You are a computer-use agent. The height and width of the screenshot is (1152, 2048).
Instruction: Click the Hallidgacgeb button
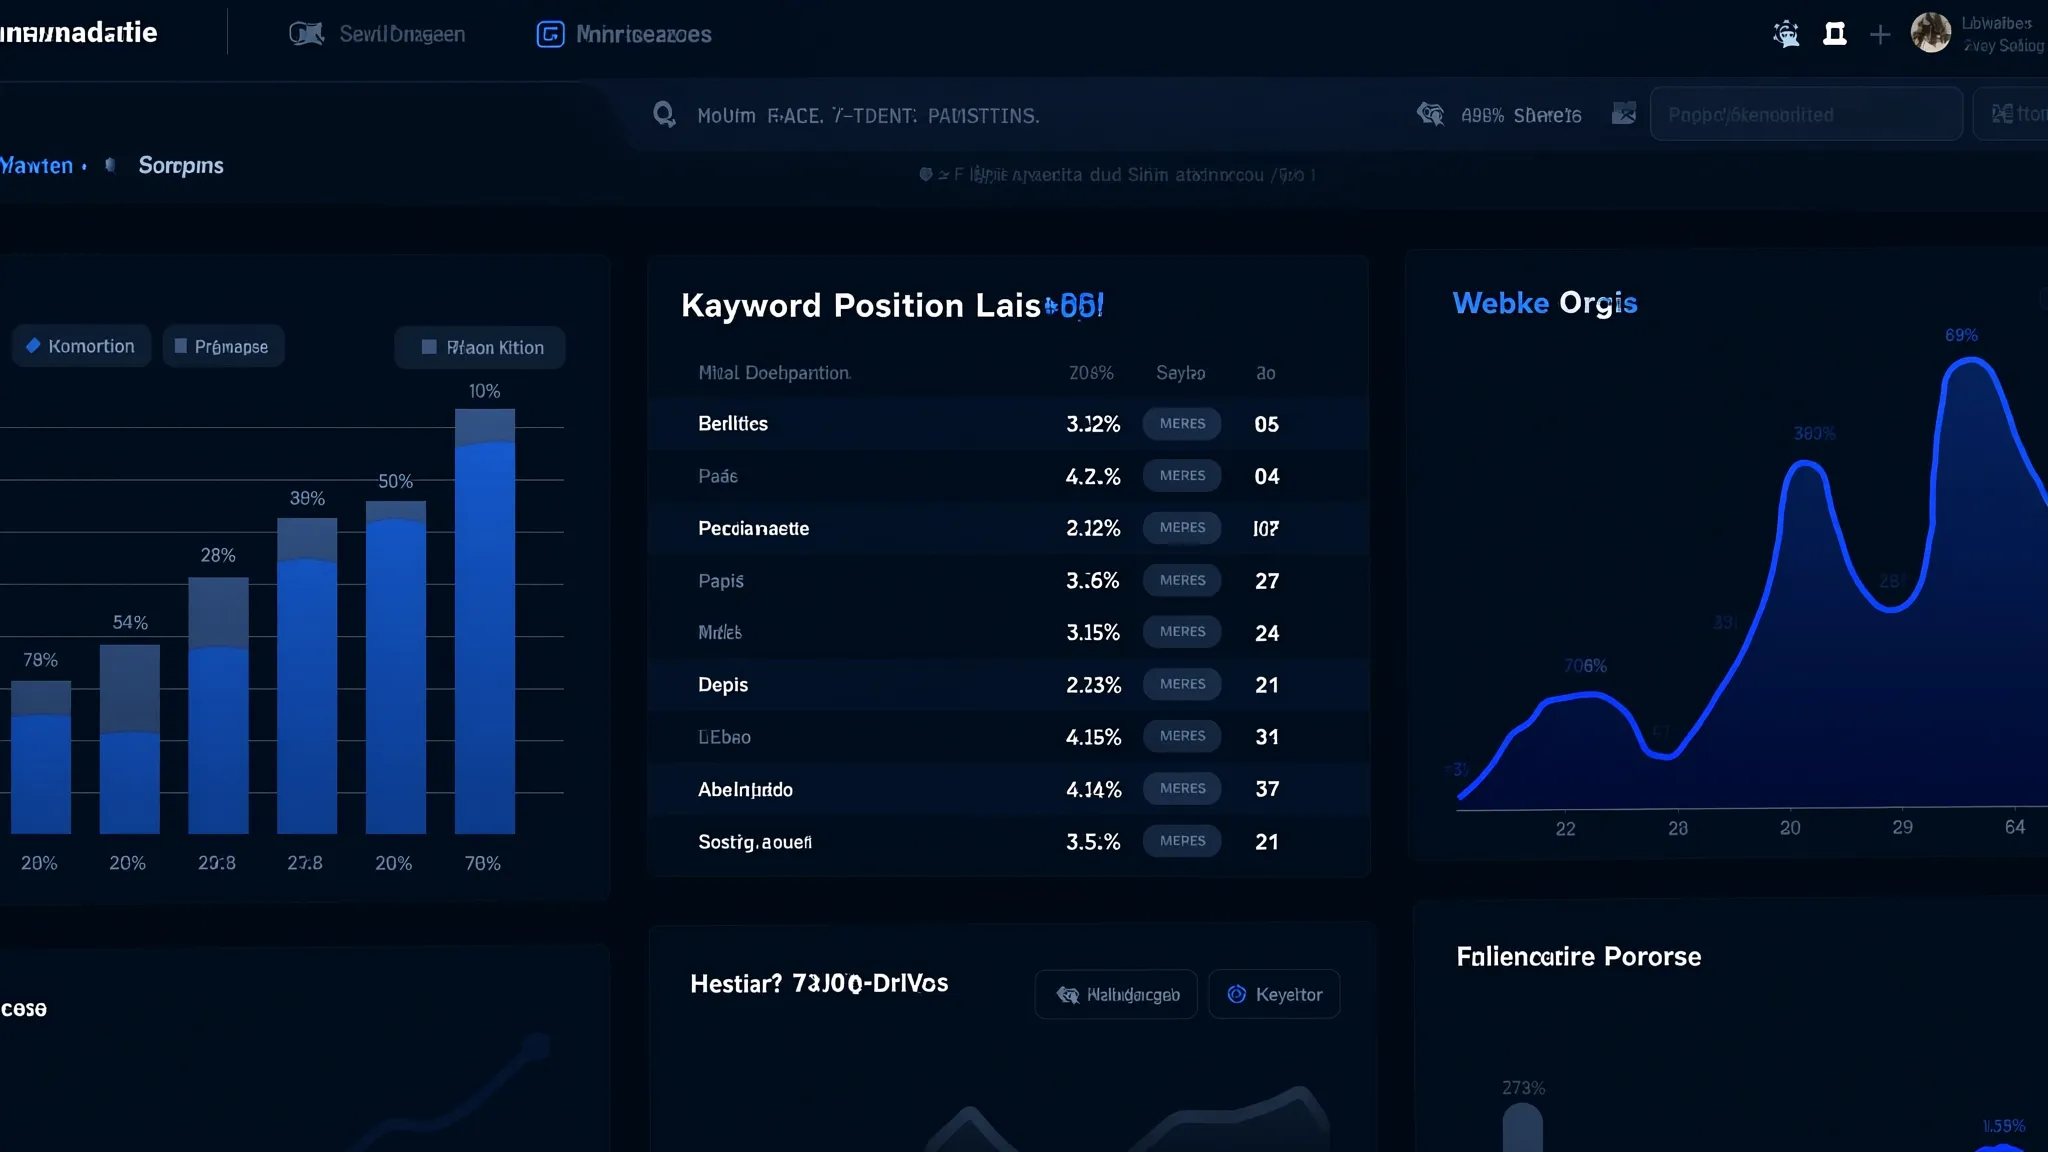click(1116, 994)
